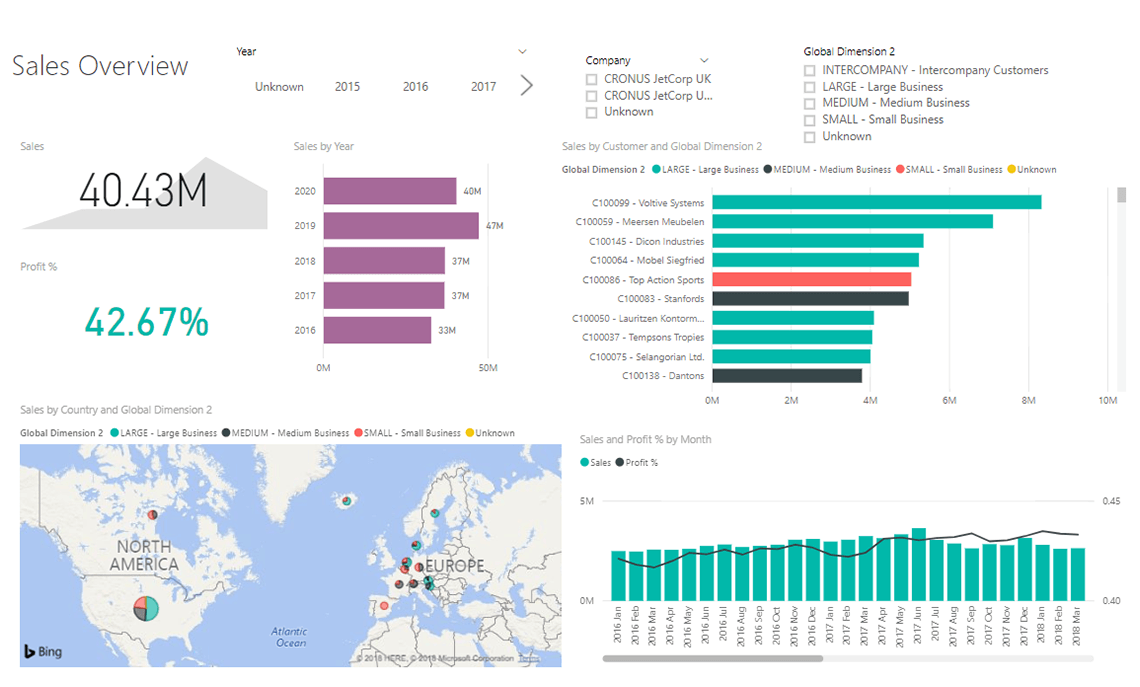Image resolution: width=1140 pixels, height=687 pixels.
Task: Open the Year slicer dropdown chevron
Action: 522,52
